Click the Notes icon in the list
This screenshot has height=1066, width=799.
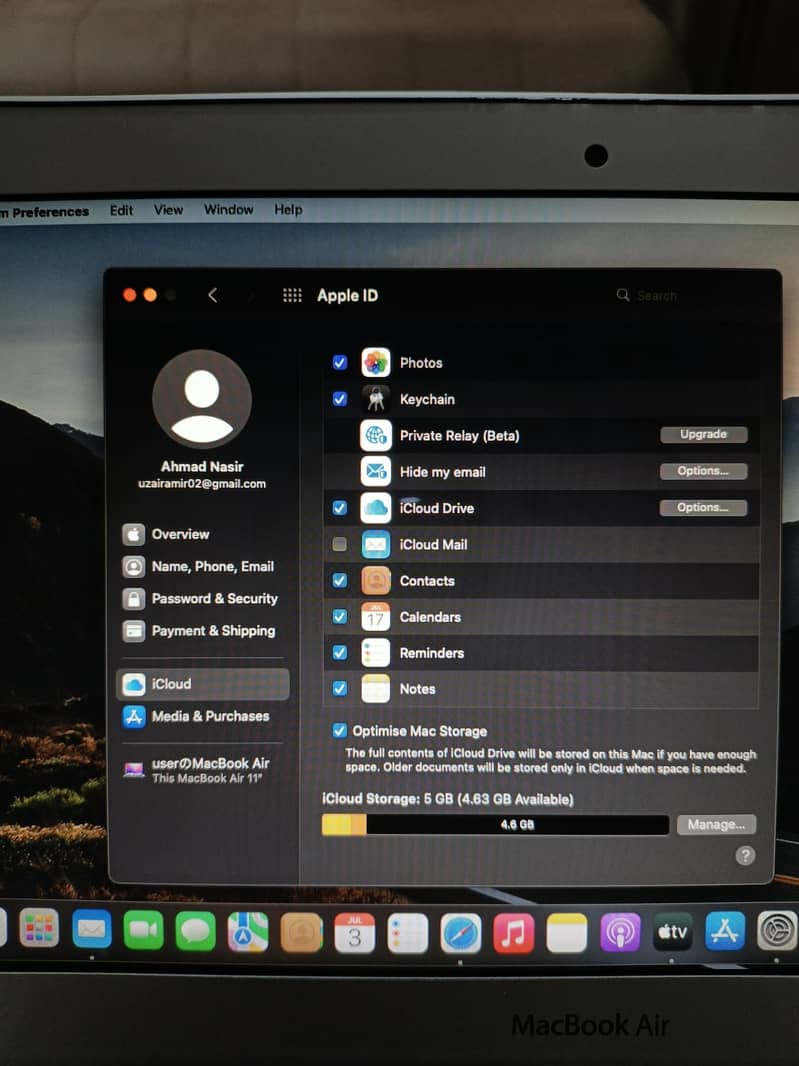(x=375, y=689)
